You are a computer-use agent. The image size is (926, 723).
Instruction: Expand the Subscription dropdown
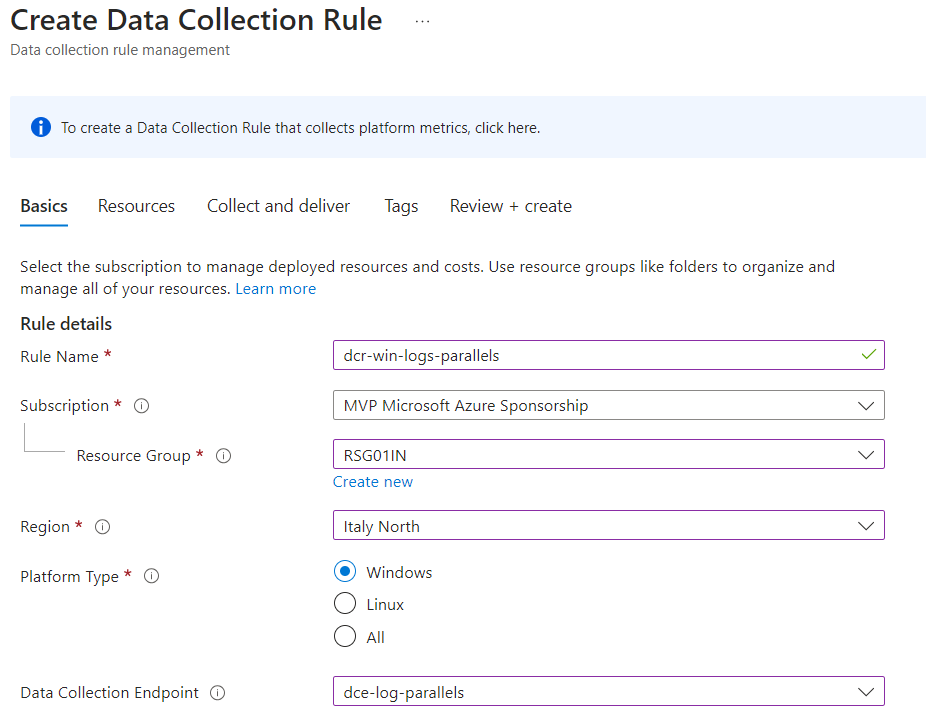point(608,405)
